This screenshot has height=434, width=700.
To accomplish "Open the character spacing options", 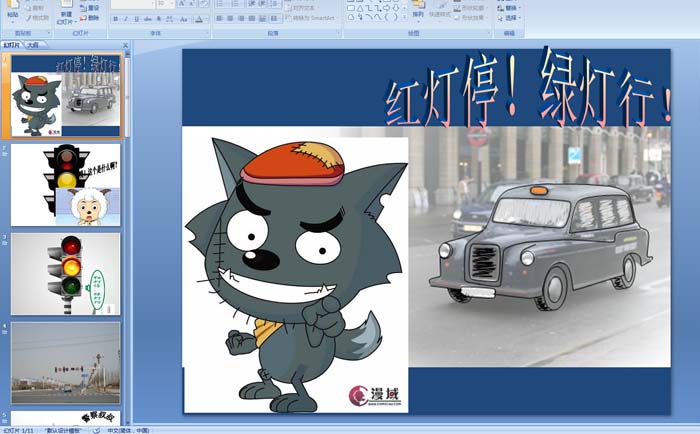I will tap(170, 19).
